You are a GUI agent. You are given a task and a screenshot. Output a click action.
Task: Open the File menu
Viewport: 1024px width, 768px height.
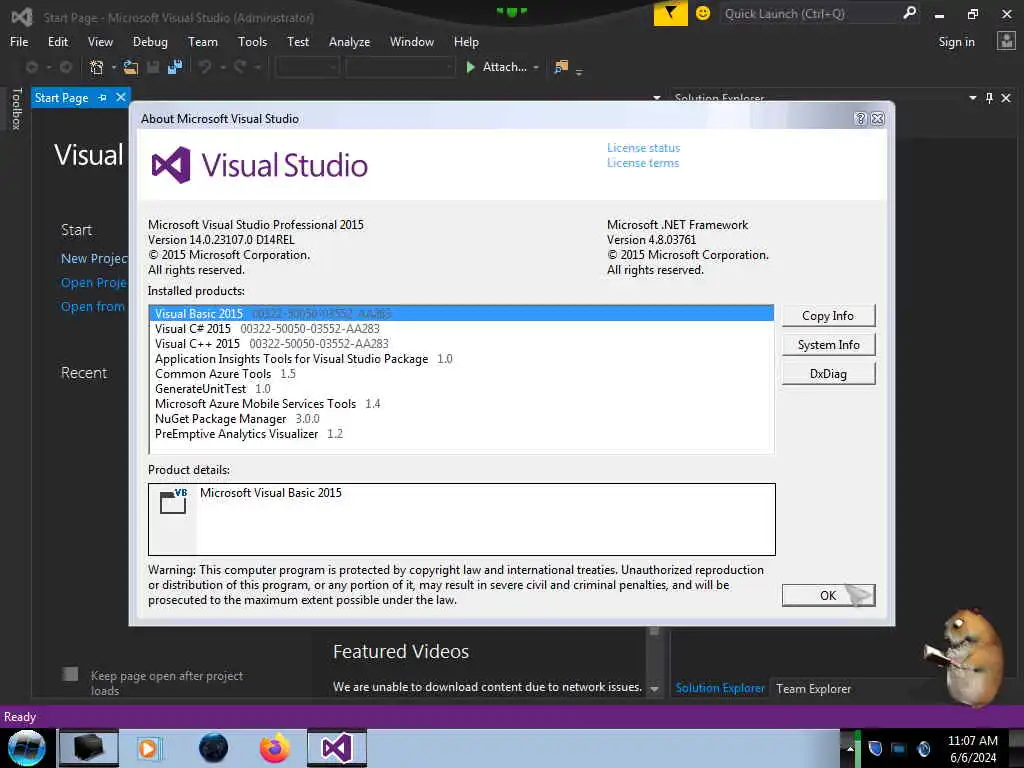pos(19,42)
